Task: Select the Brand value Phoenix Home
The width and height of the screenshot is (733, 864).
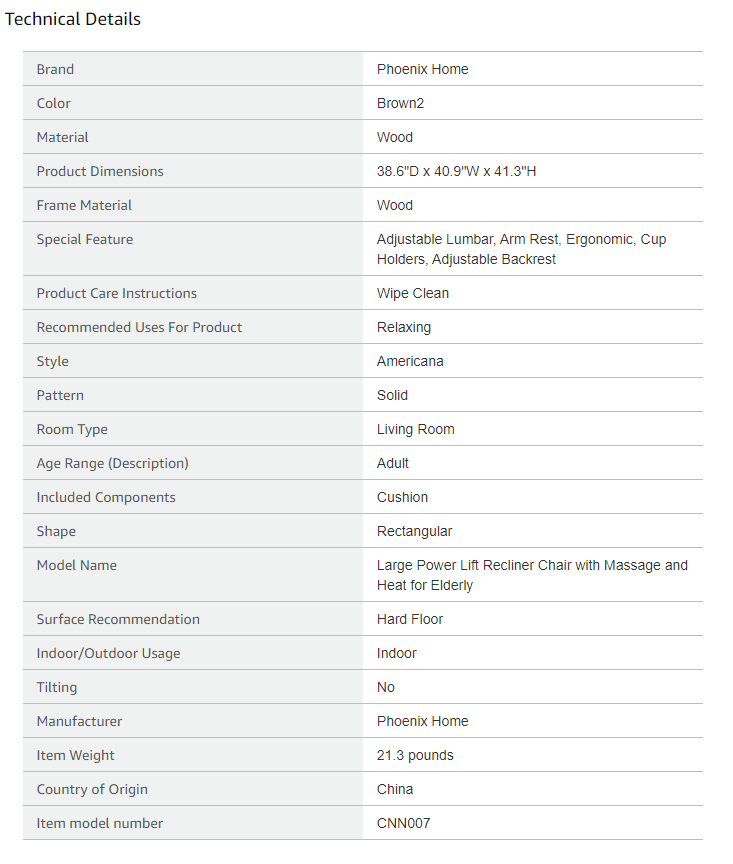Action: 422,69
